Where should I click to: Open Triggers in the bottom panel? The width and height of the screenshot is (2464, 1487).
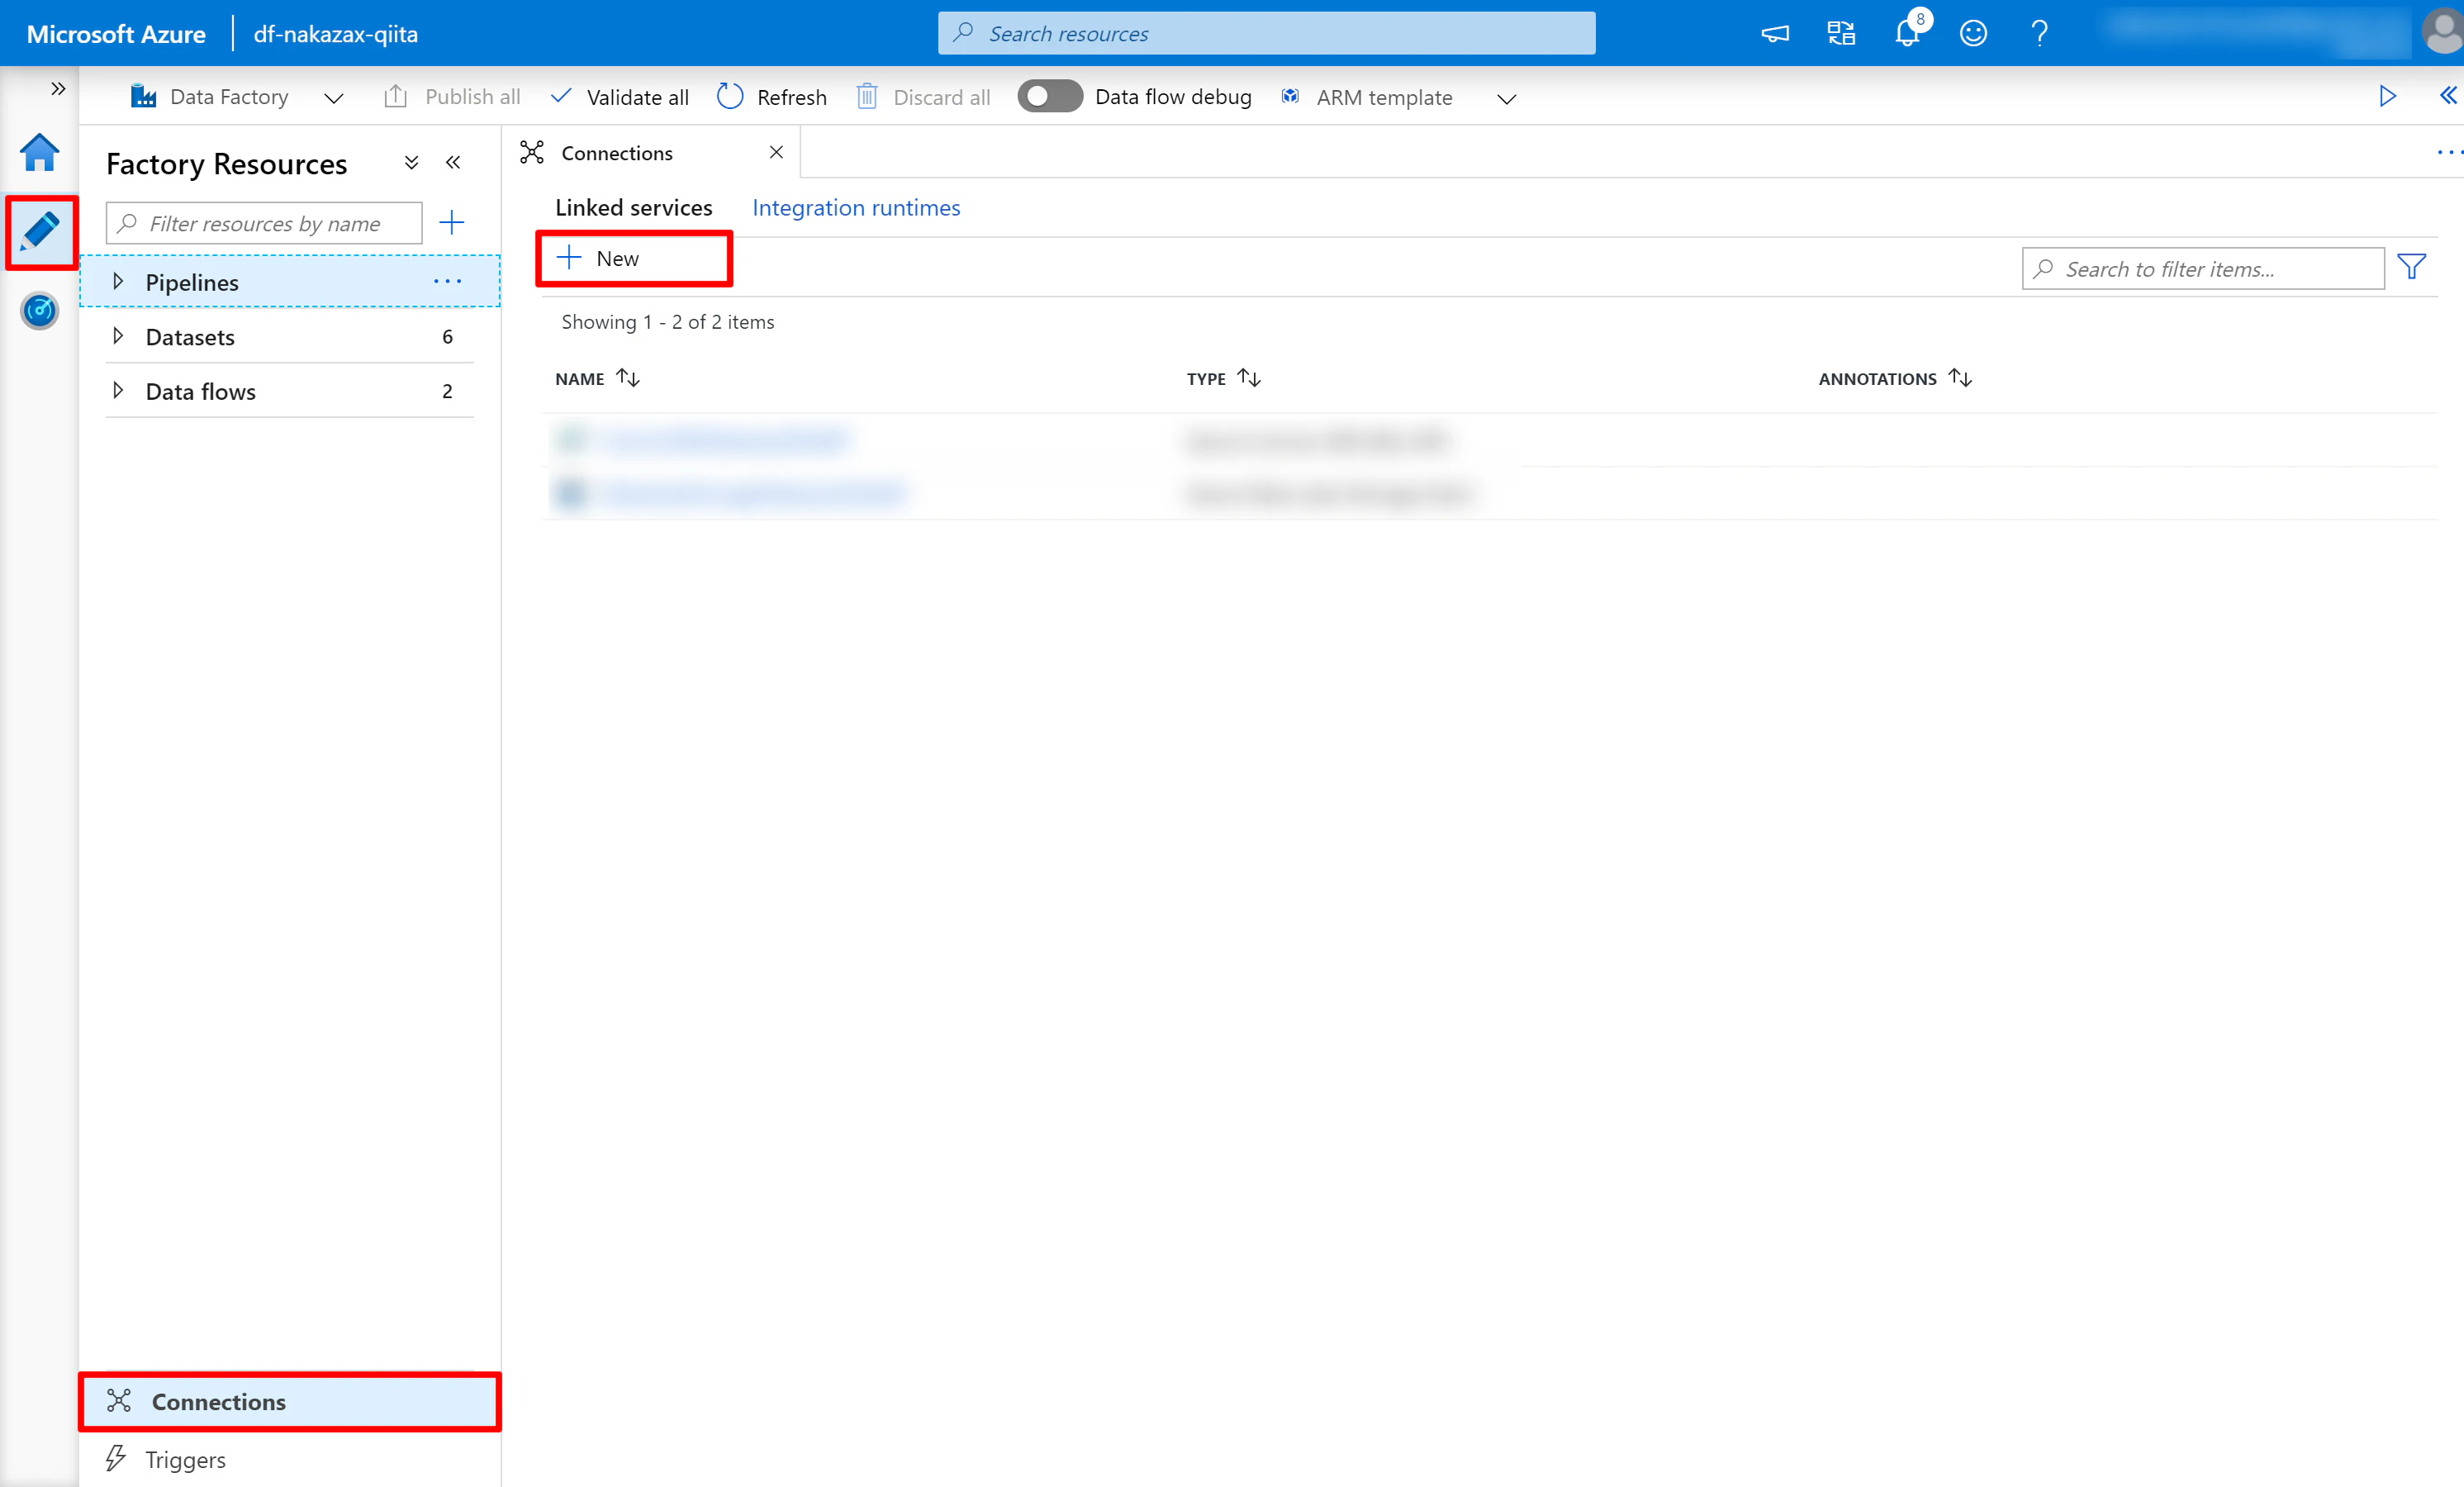pyautogui.click(x=290, y=1459)
